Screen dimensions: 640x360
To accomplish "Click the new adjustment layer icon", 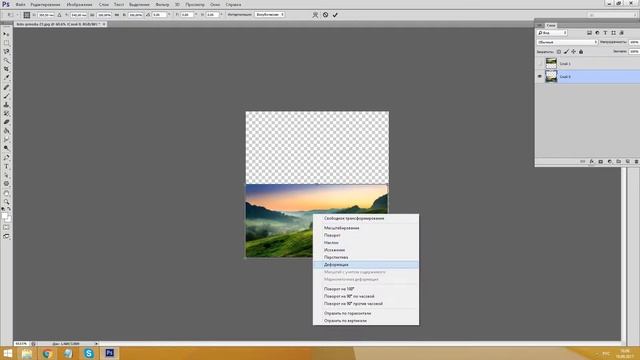I will pos(609,162).
